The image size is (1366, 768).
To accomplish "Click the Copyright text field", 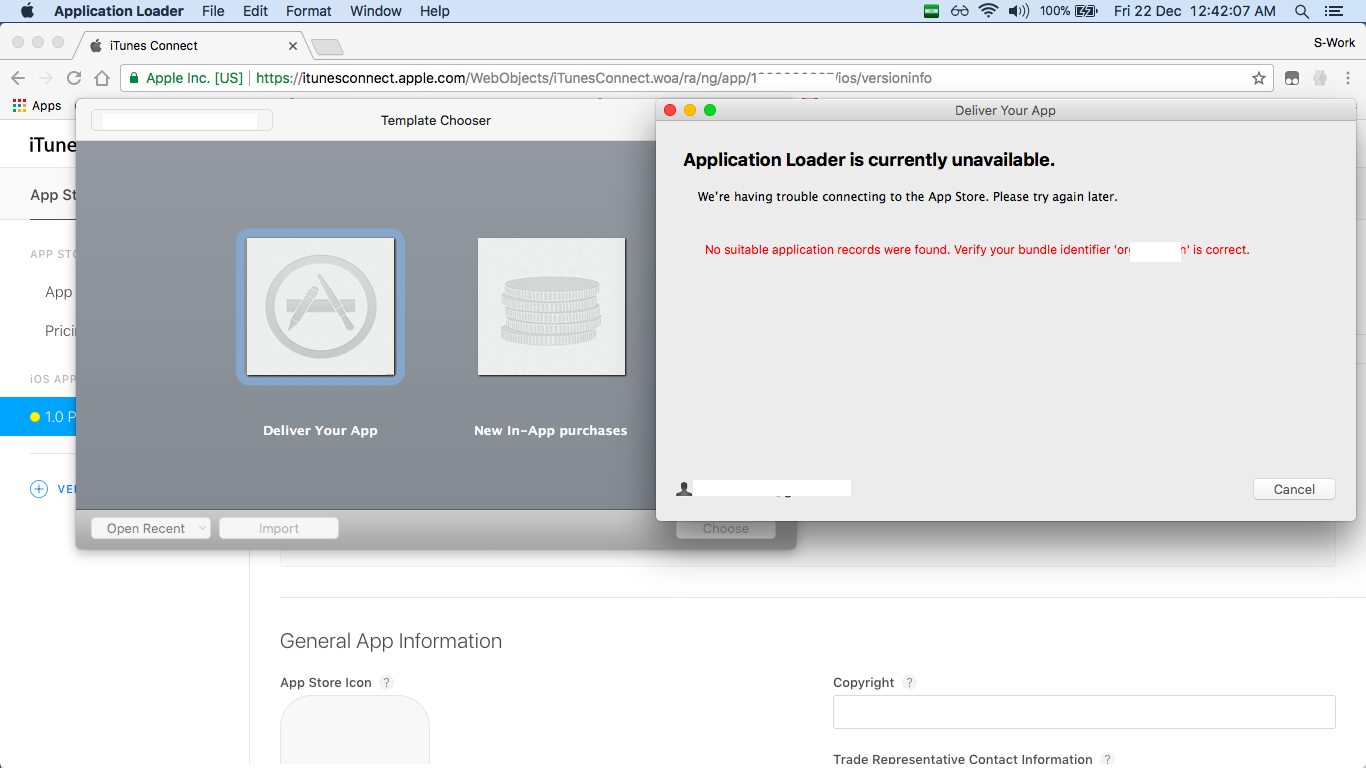I will 1084,712.
